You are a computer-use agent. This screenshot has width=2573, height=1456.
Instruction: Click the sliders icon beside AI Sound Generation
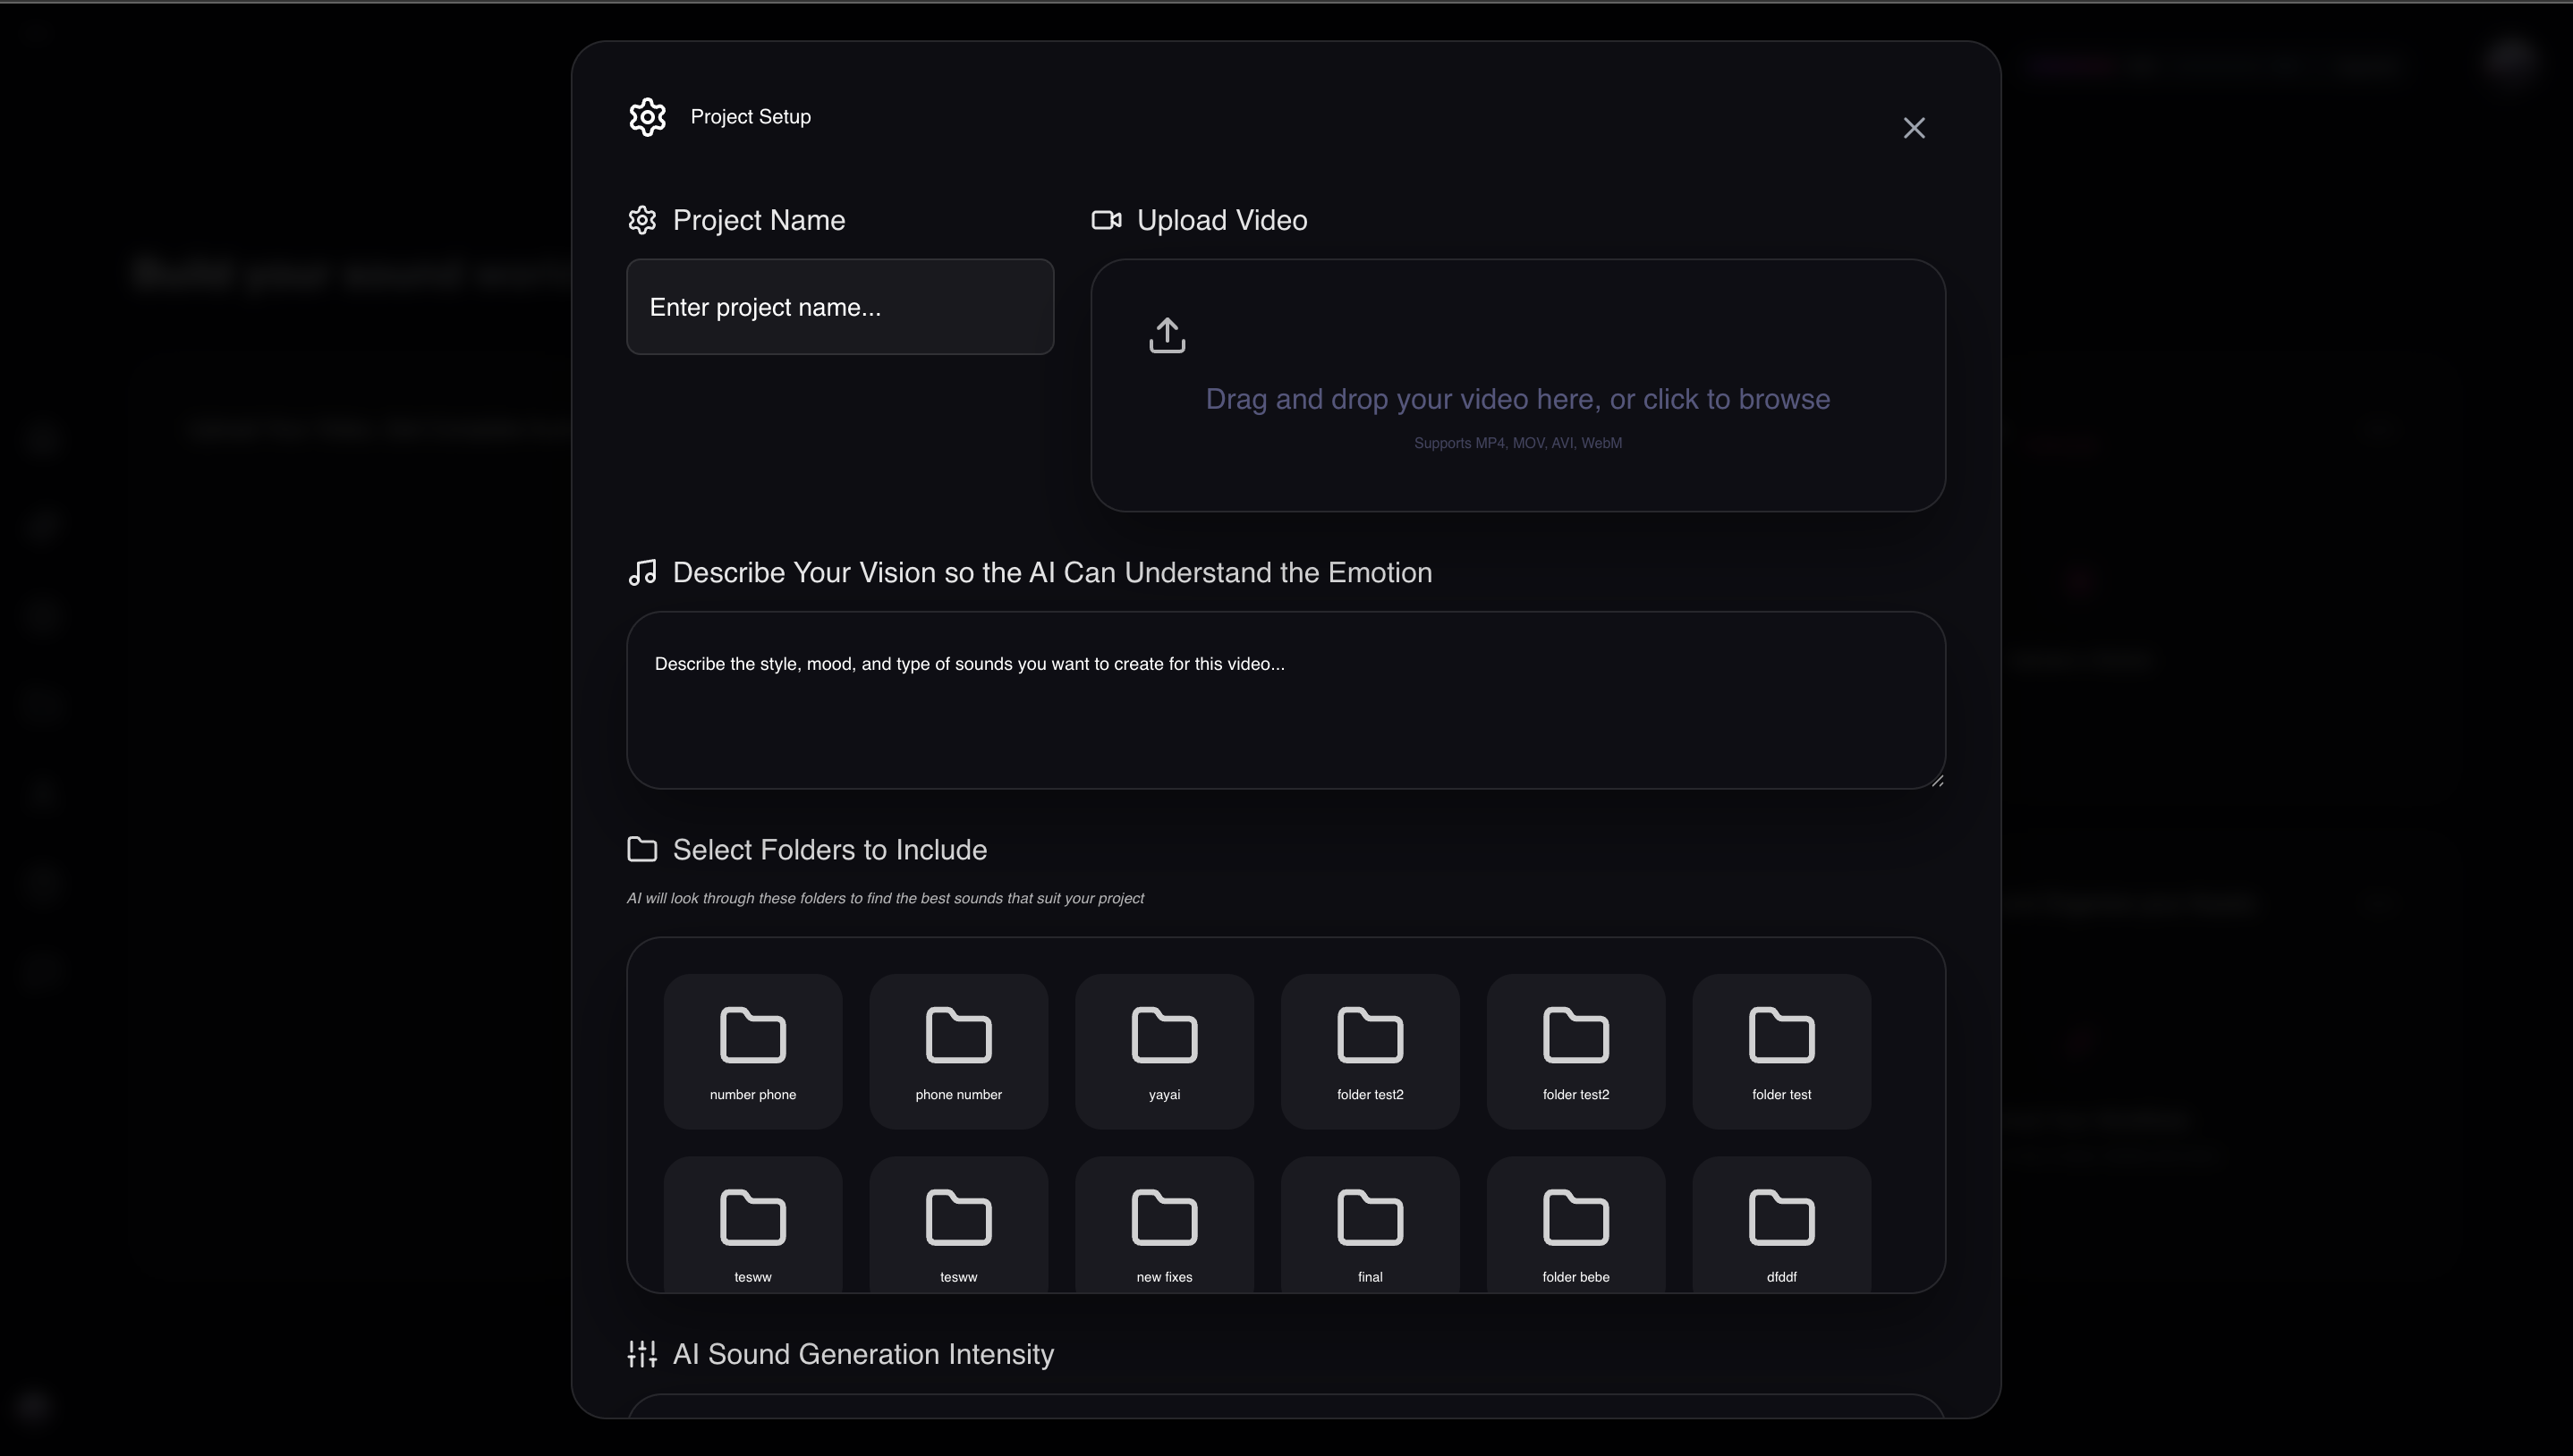(x=642, y=1353)
